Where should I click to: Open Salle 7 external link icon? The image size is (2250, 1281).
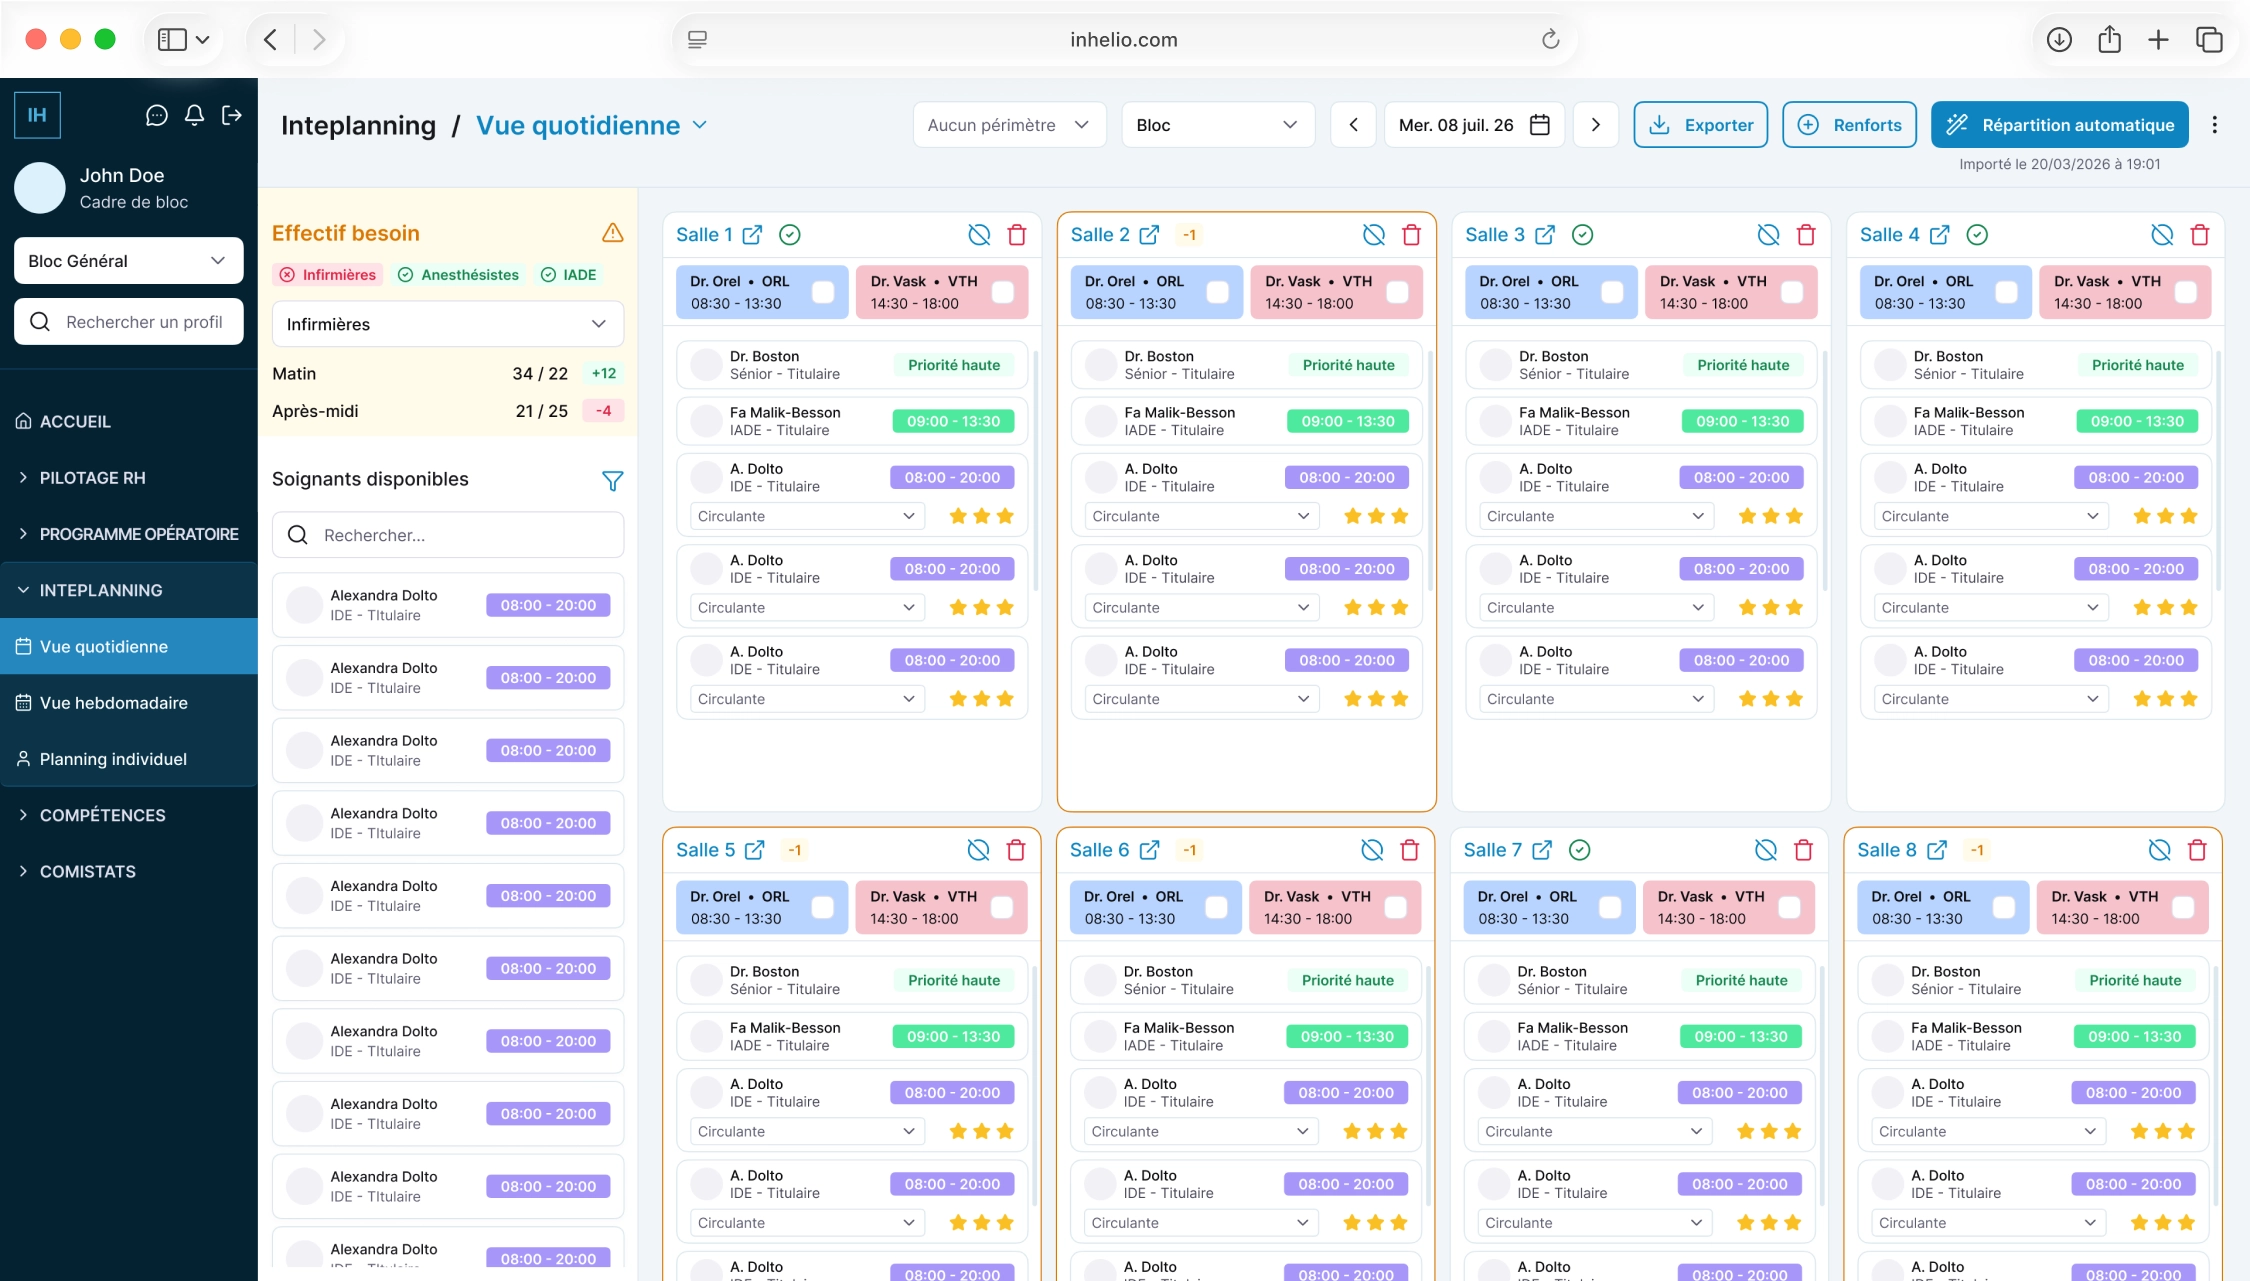tap(1542, 850)
